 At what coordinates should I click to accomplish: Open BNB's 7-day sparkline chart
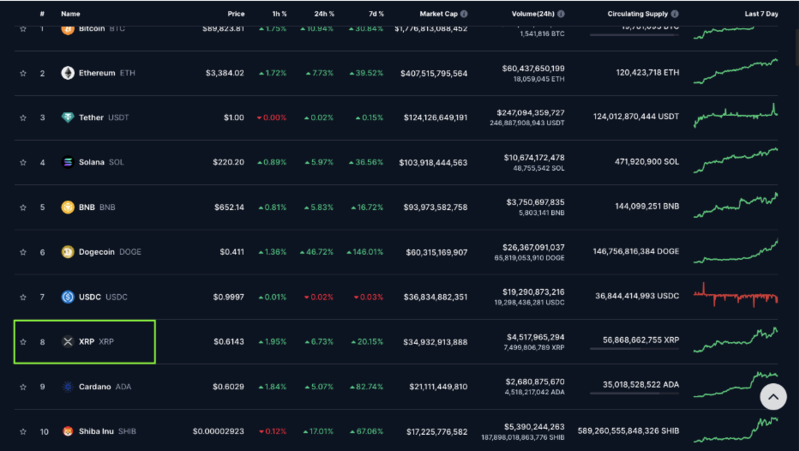coord(735,205)
